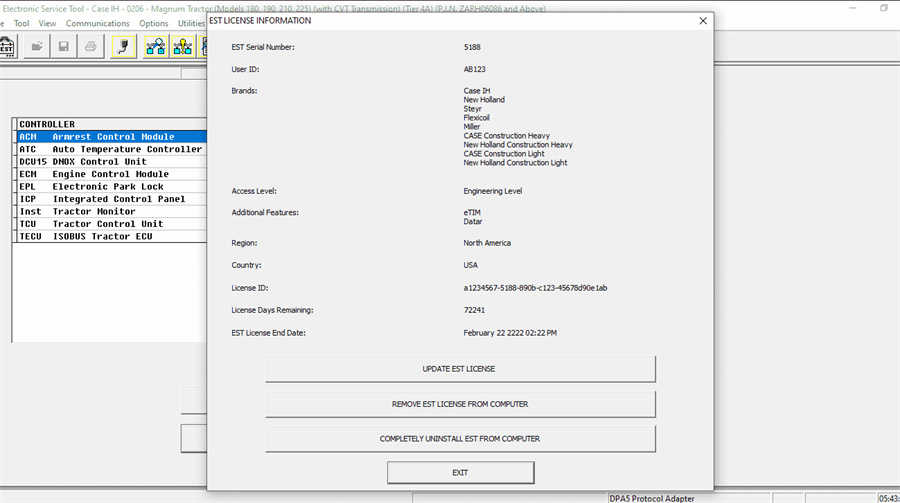Click the Steyr brand entry
900x503 pixels.
coord(472,109)
